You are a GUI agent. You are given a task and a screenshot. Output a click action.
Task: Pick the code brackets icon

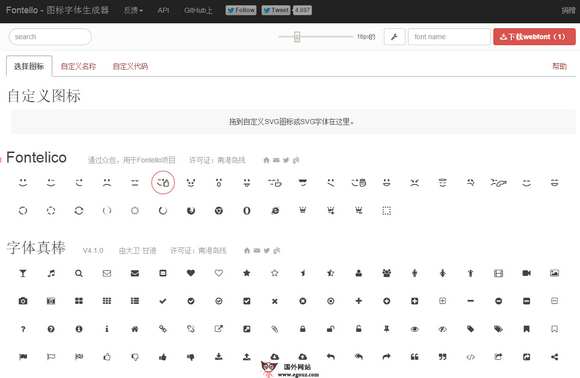click(x=471, y=357)
